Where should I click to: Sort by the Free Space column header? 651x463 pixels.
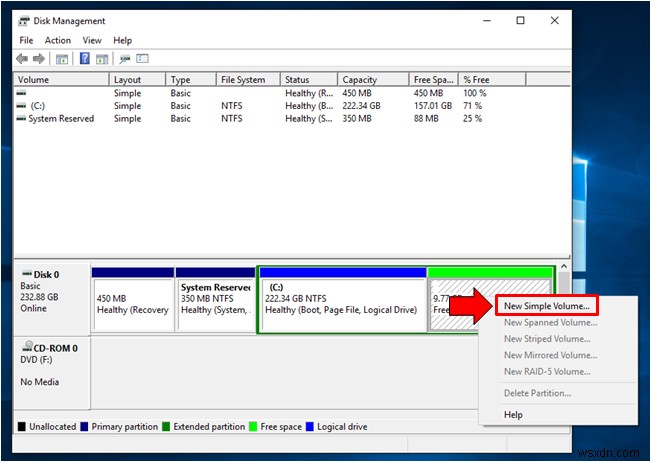pyautogui.click(x=433, y=79)
